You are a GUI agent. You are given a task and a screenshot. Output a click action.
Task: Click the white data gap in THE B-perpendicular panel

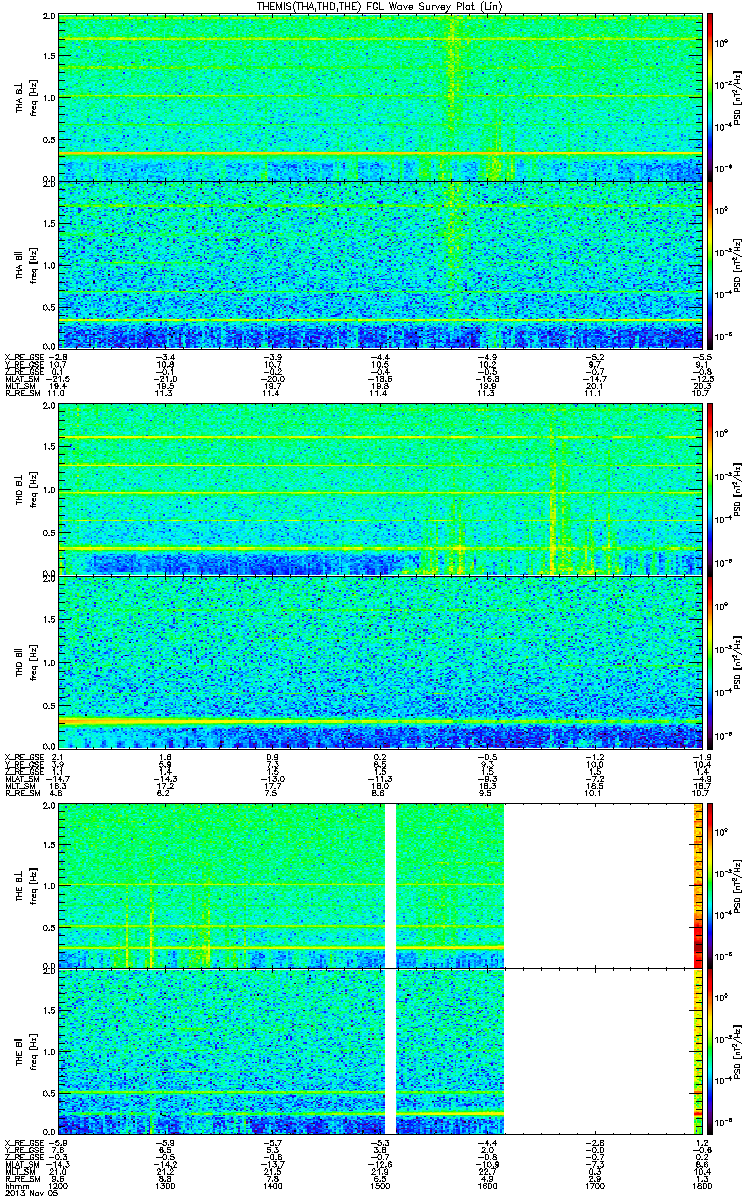tap(391, 885)
